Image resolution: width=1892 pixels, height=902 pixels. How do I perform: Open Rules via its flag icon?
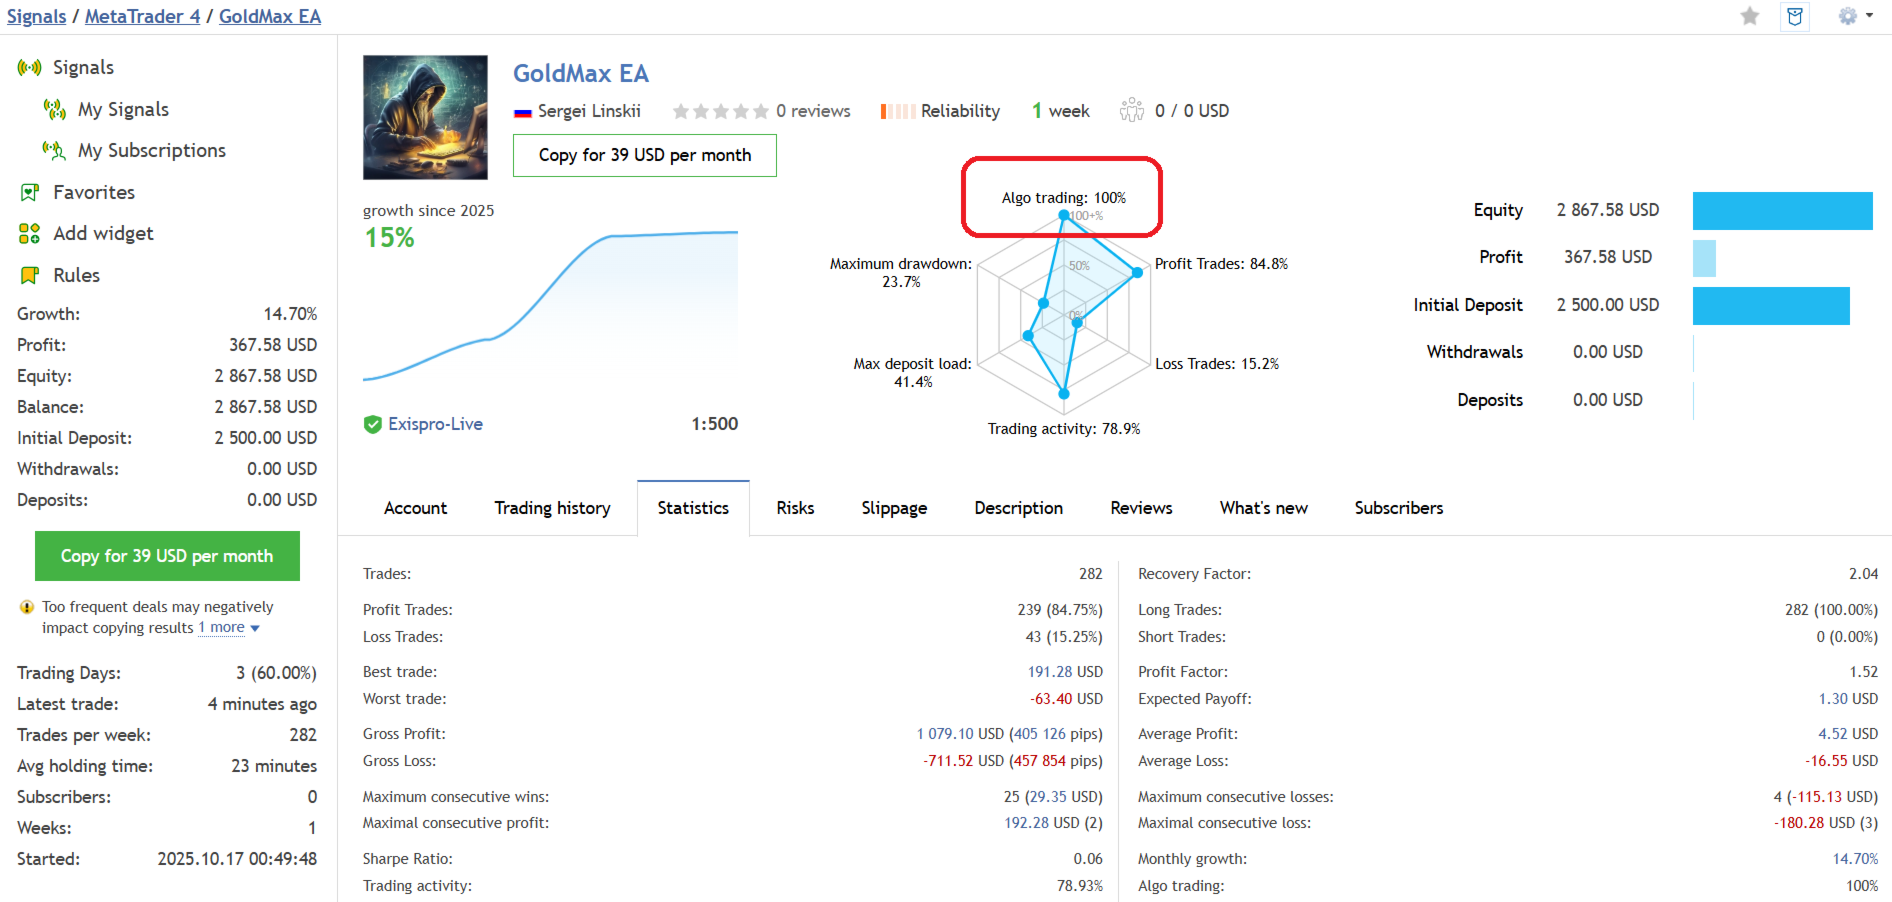(x=29, y=275)
